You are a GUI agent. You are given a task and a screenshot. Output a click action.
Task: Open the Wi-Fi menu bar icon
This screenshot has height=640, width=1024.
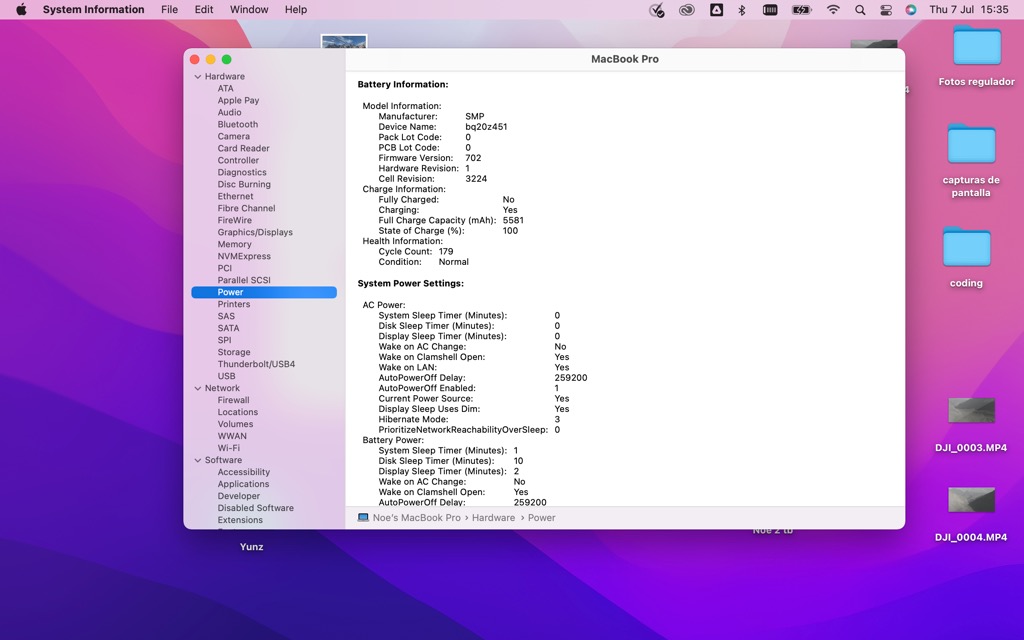click(833, 10)
